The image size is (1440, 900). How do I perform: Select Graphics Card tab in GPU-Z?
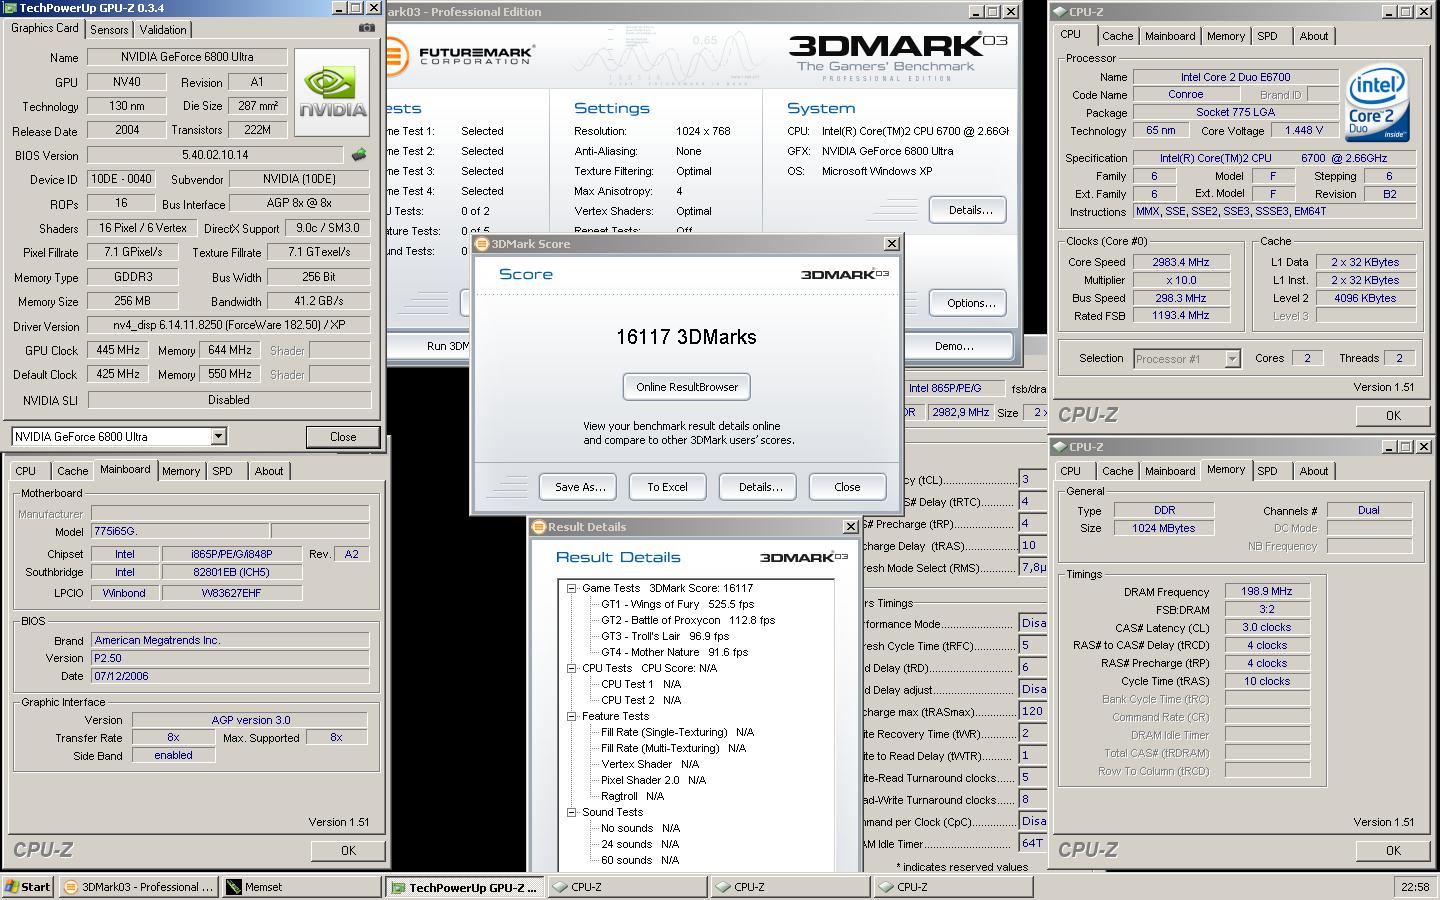pyautogui.click(x=45, y=28)
